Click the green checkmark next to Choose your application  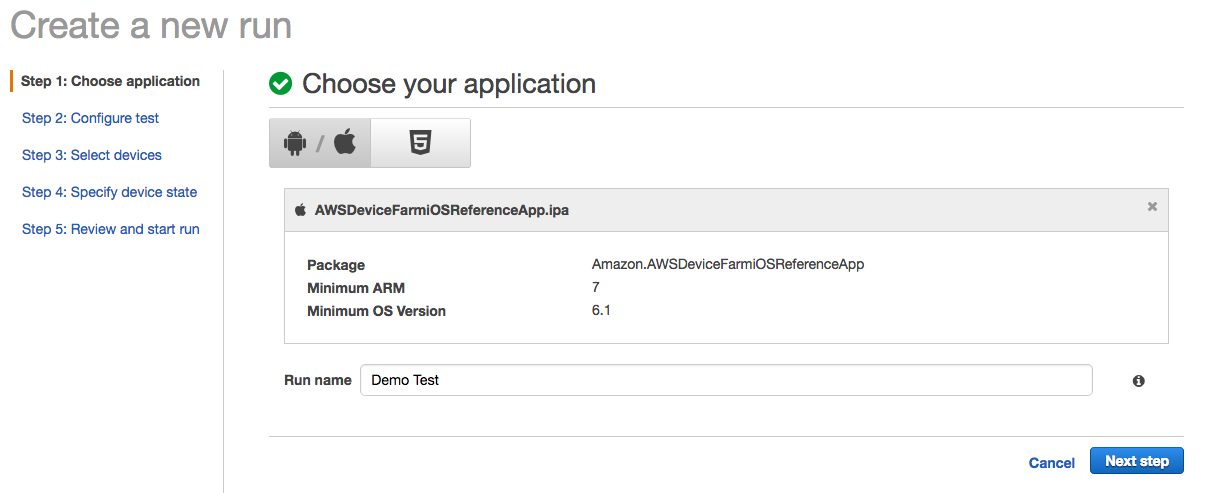click(x=281, y=84)
